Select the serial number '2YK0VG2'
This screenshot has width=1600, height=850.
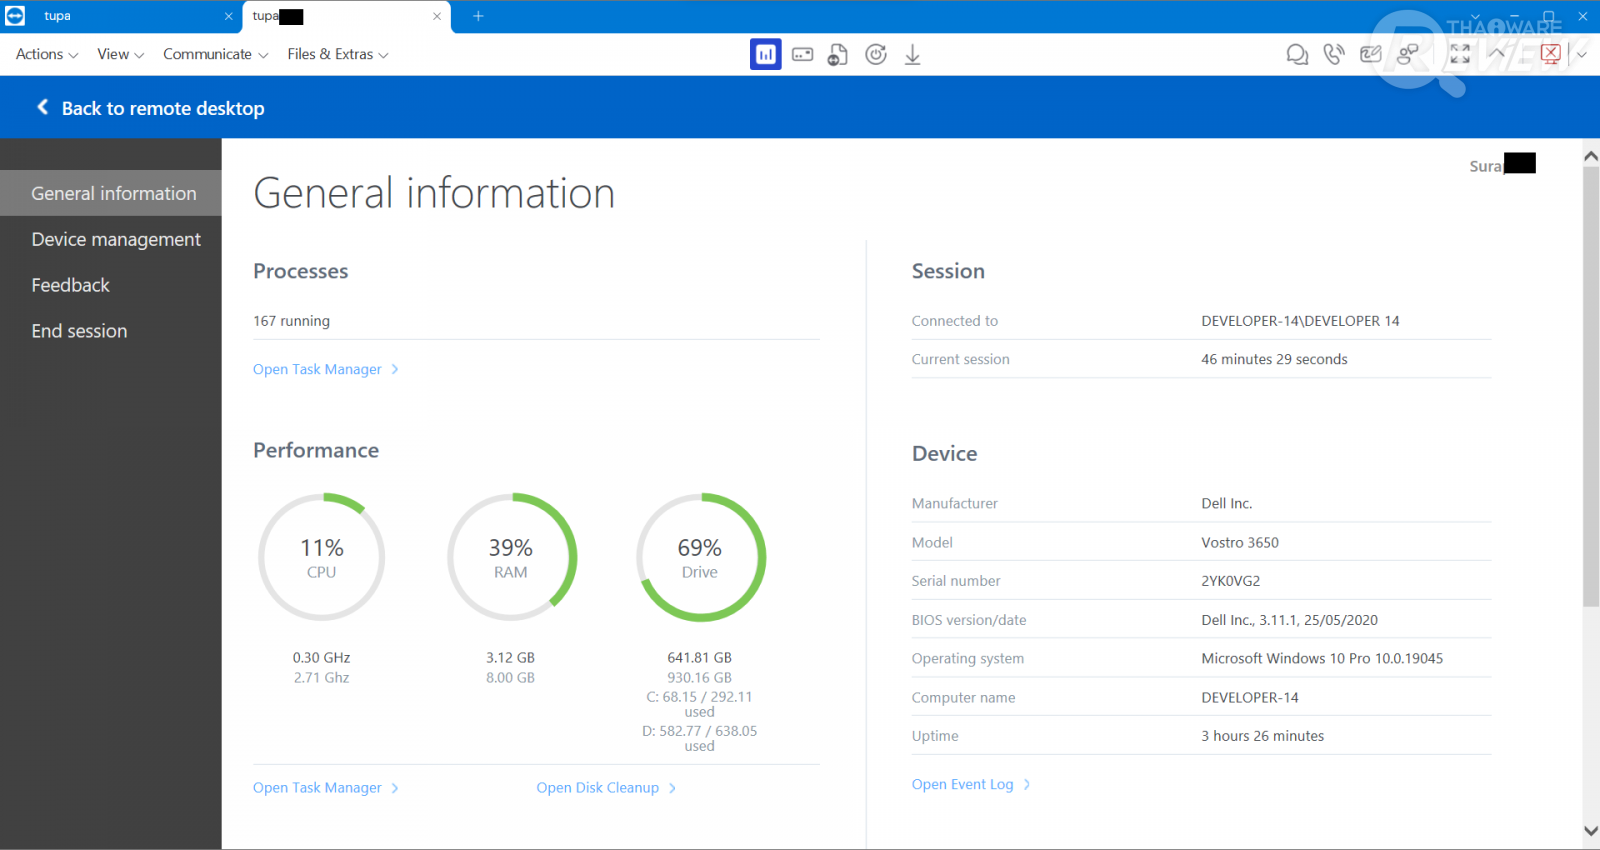(x=1231, y=581)
